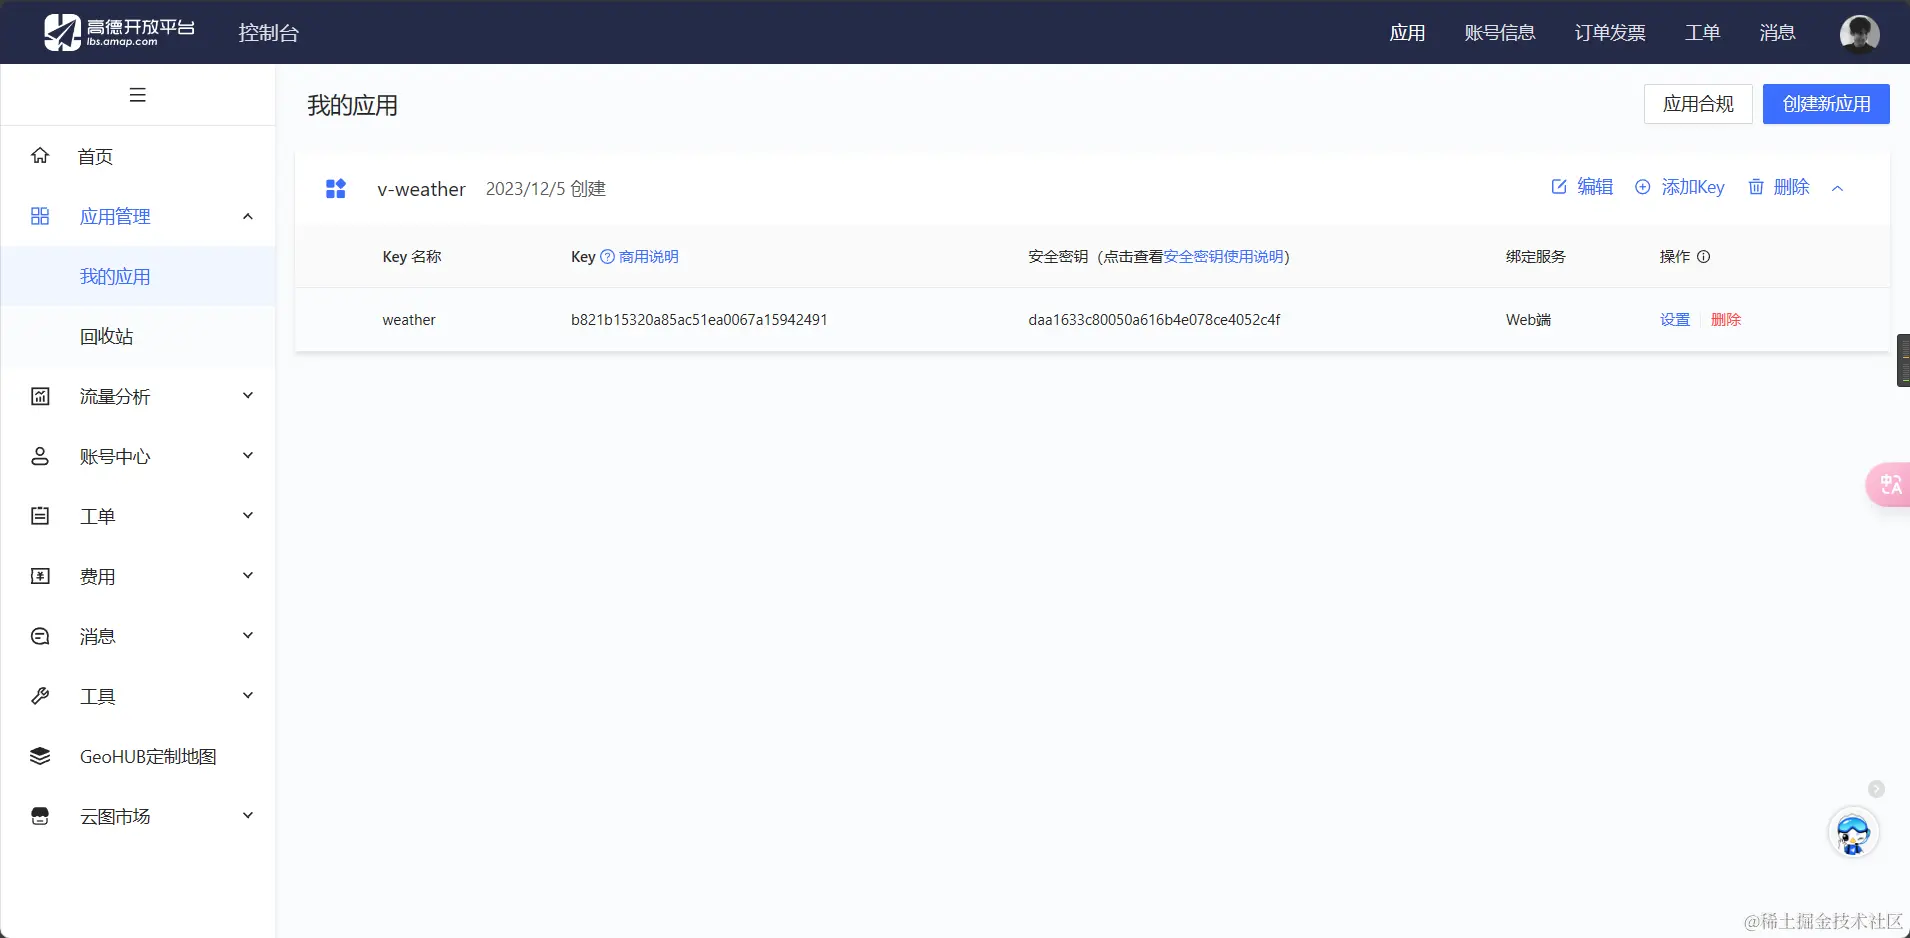1910x938 pixels.
Task: Click red 删除 for the weather key
Action: tap(1726, 320)
